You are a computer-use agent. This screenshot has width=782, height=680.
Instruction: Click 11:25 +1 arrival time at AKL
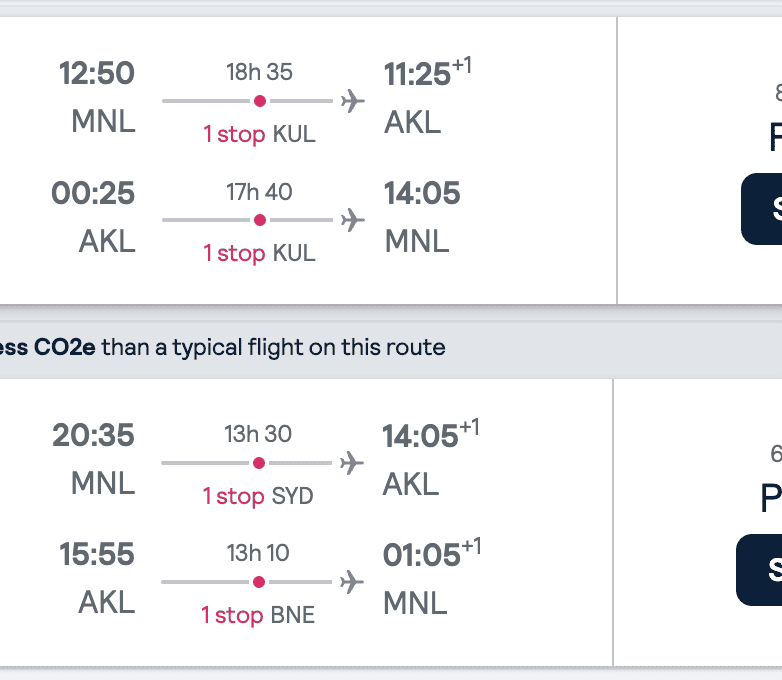pos(426,73)
